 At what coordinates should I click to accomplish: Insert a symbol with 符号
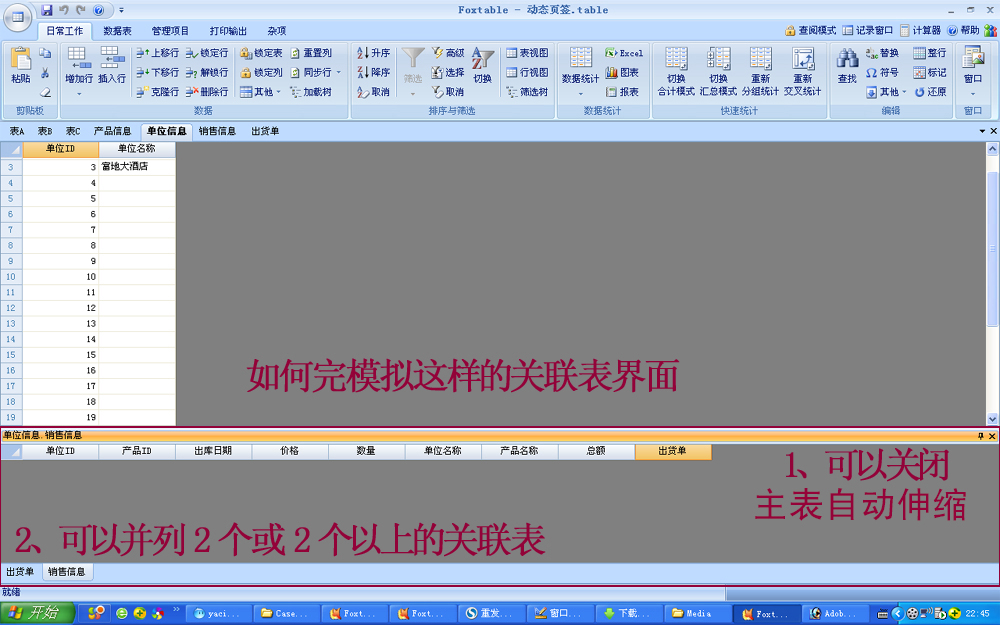882,72
